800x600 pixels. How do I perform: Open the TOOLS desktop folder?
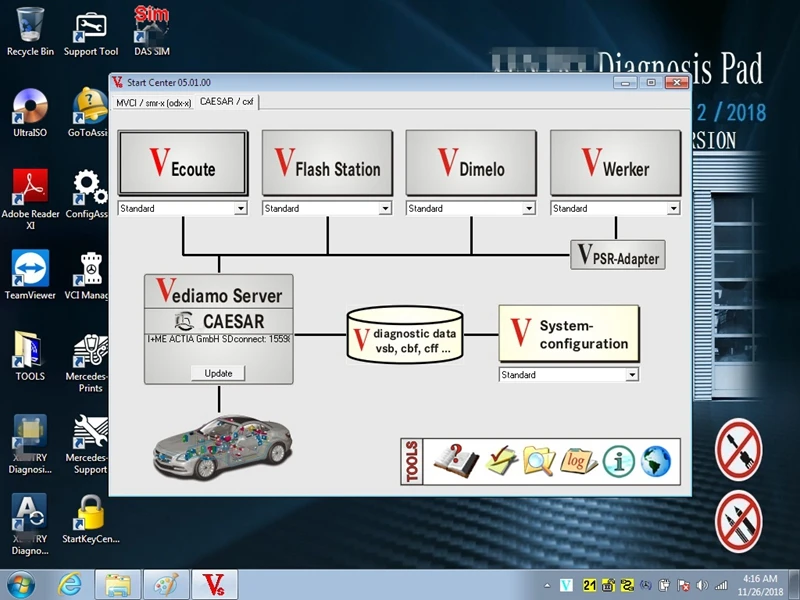pyautogui.click(x=30, y=356)
